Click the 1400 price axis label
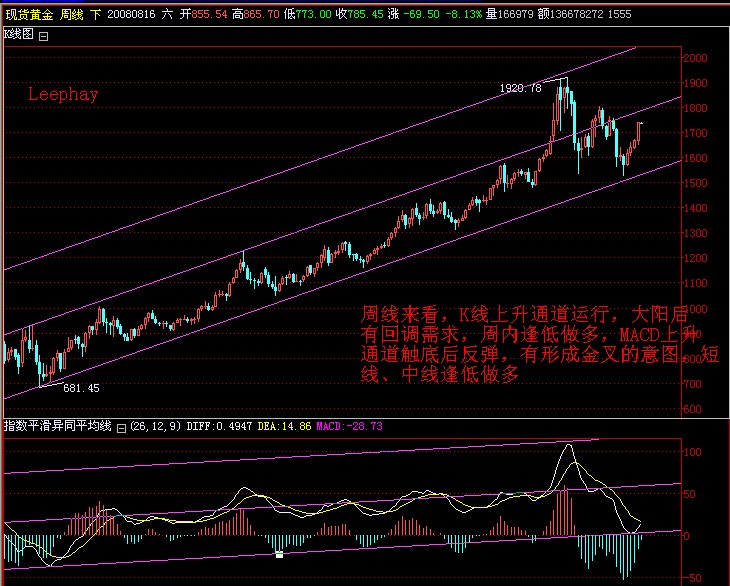 coord(695,208)
